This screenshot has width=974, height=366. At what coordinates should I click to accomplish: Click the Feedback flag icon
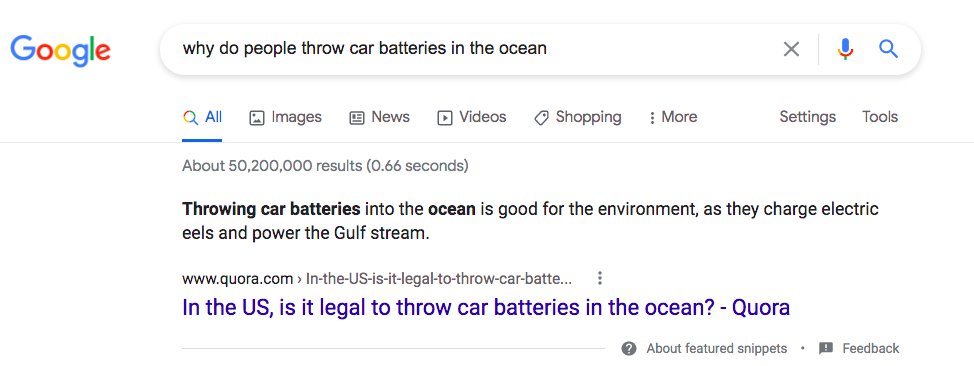click(x=826, y=349)
